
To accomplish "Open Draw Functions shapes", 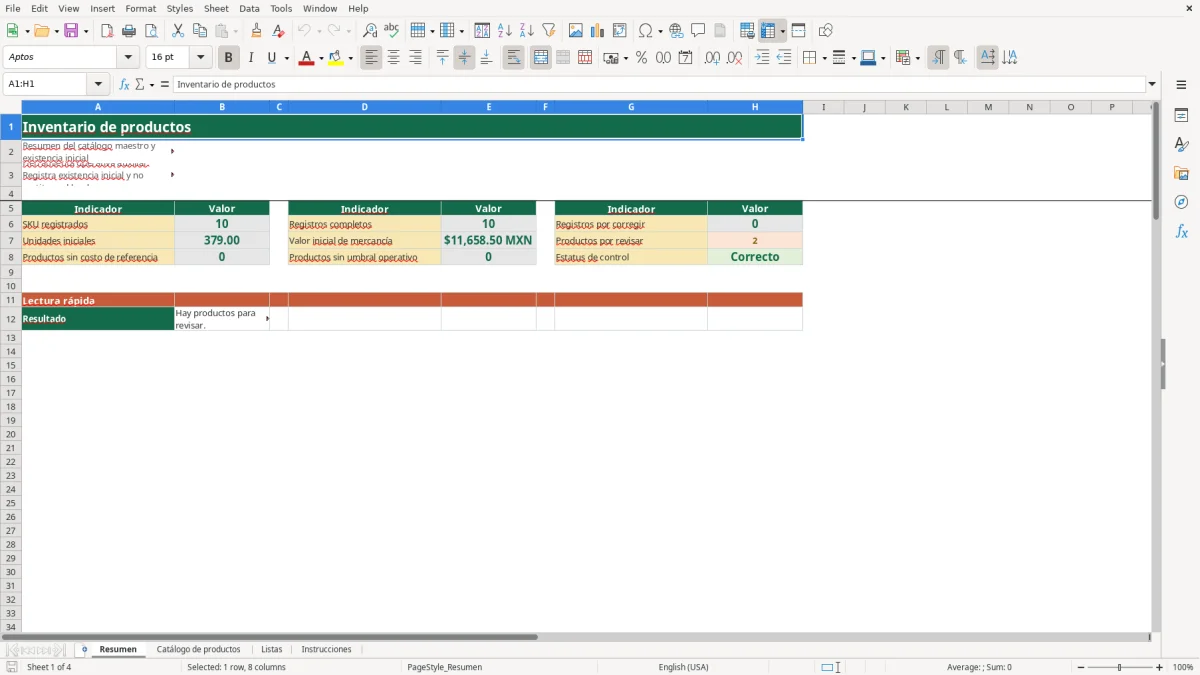I will [826, 31].
